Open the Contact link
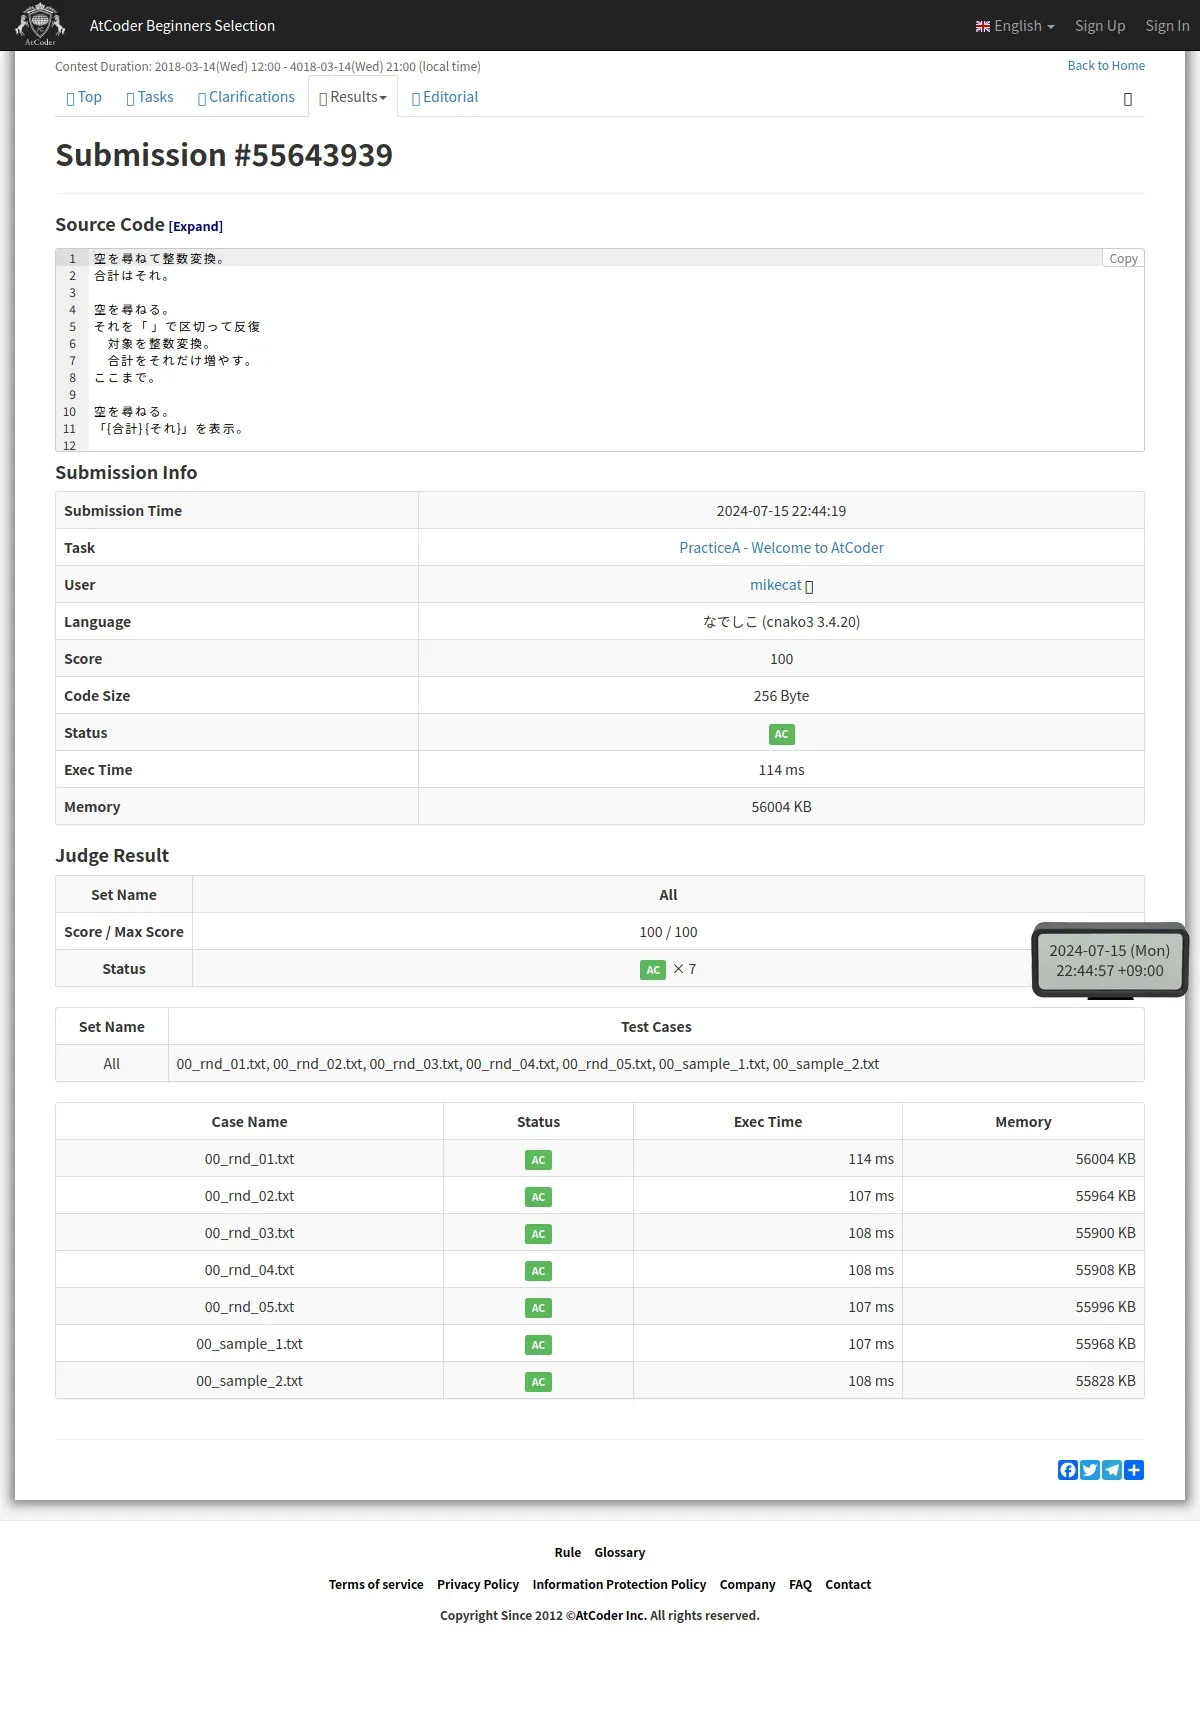 tap(848, 1585)
